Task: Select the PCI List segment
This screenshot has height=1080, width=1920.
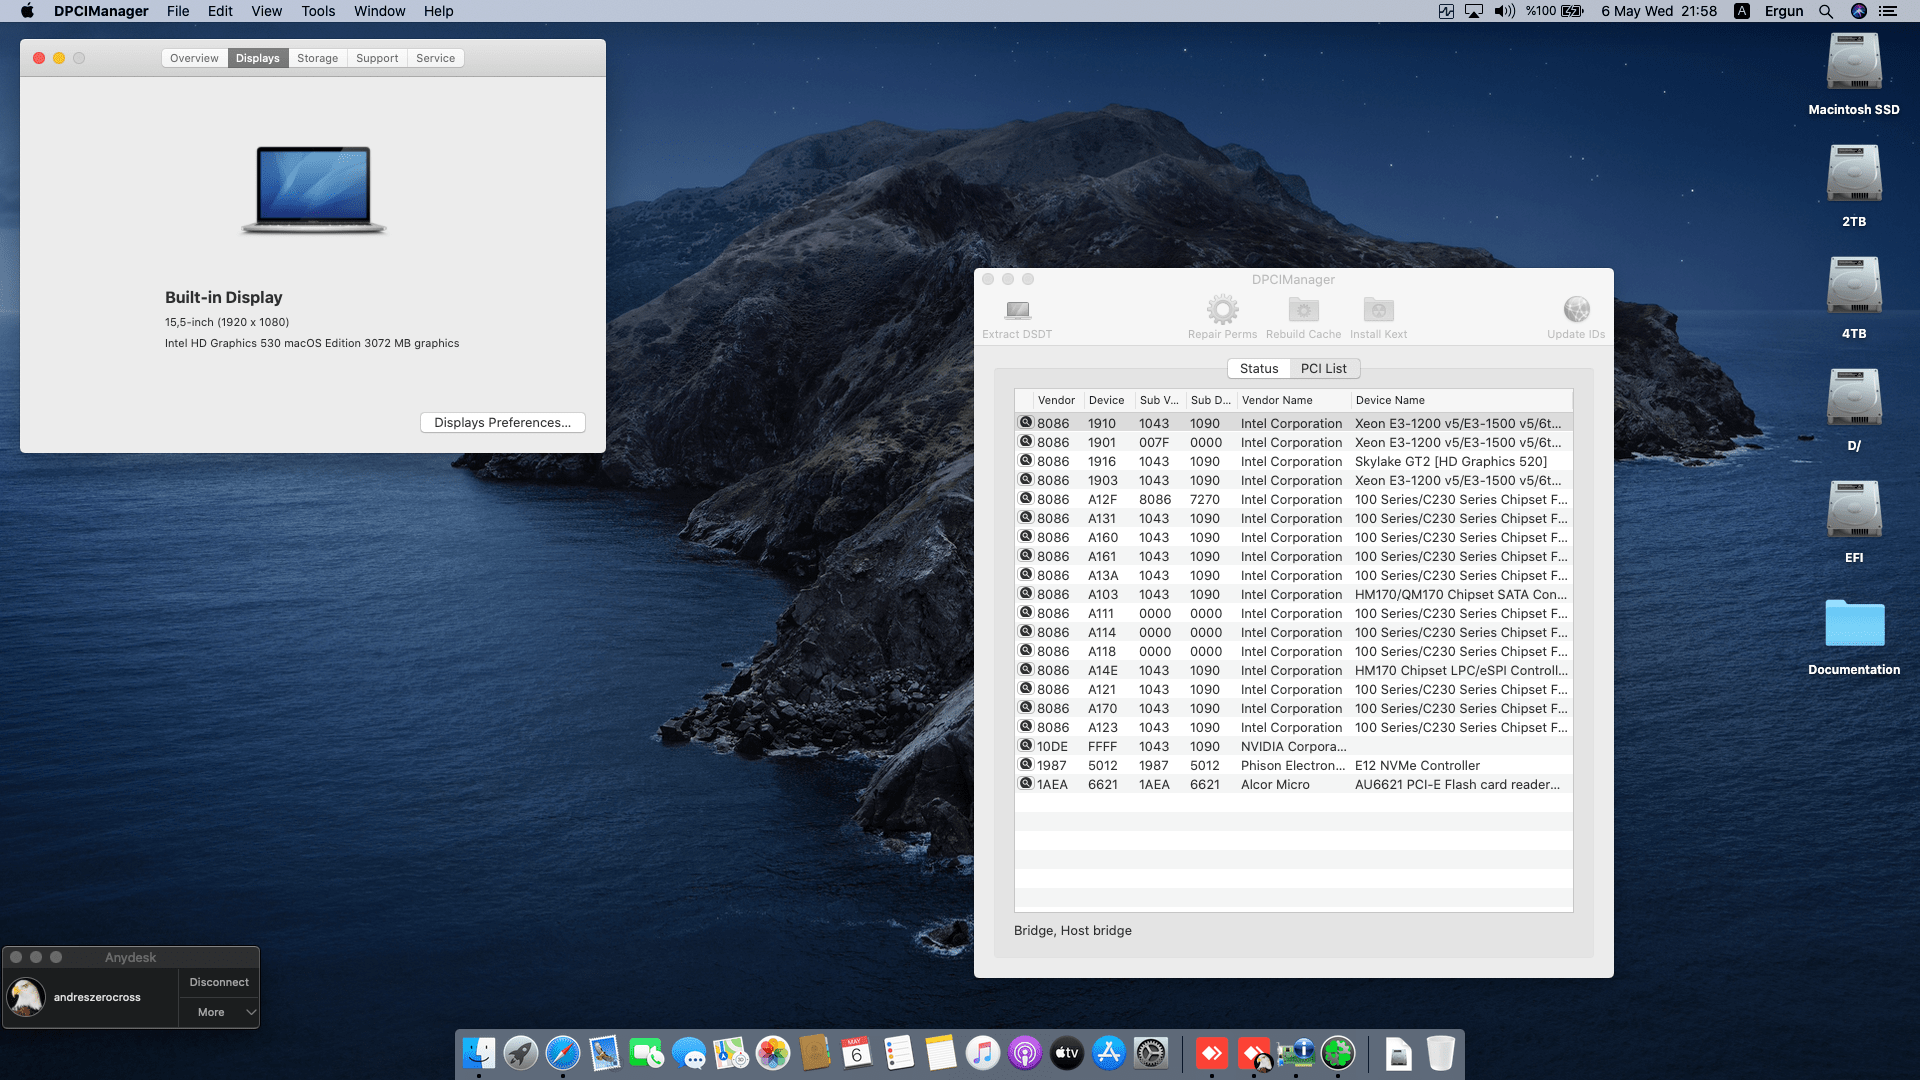Action: coord(1323,368)
